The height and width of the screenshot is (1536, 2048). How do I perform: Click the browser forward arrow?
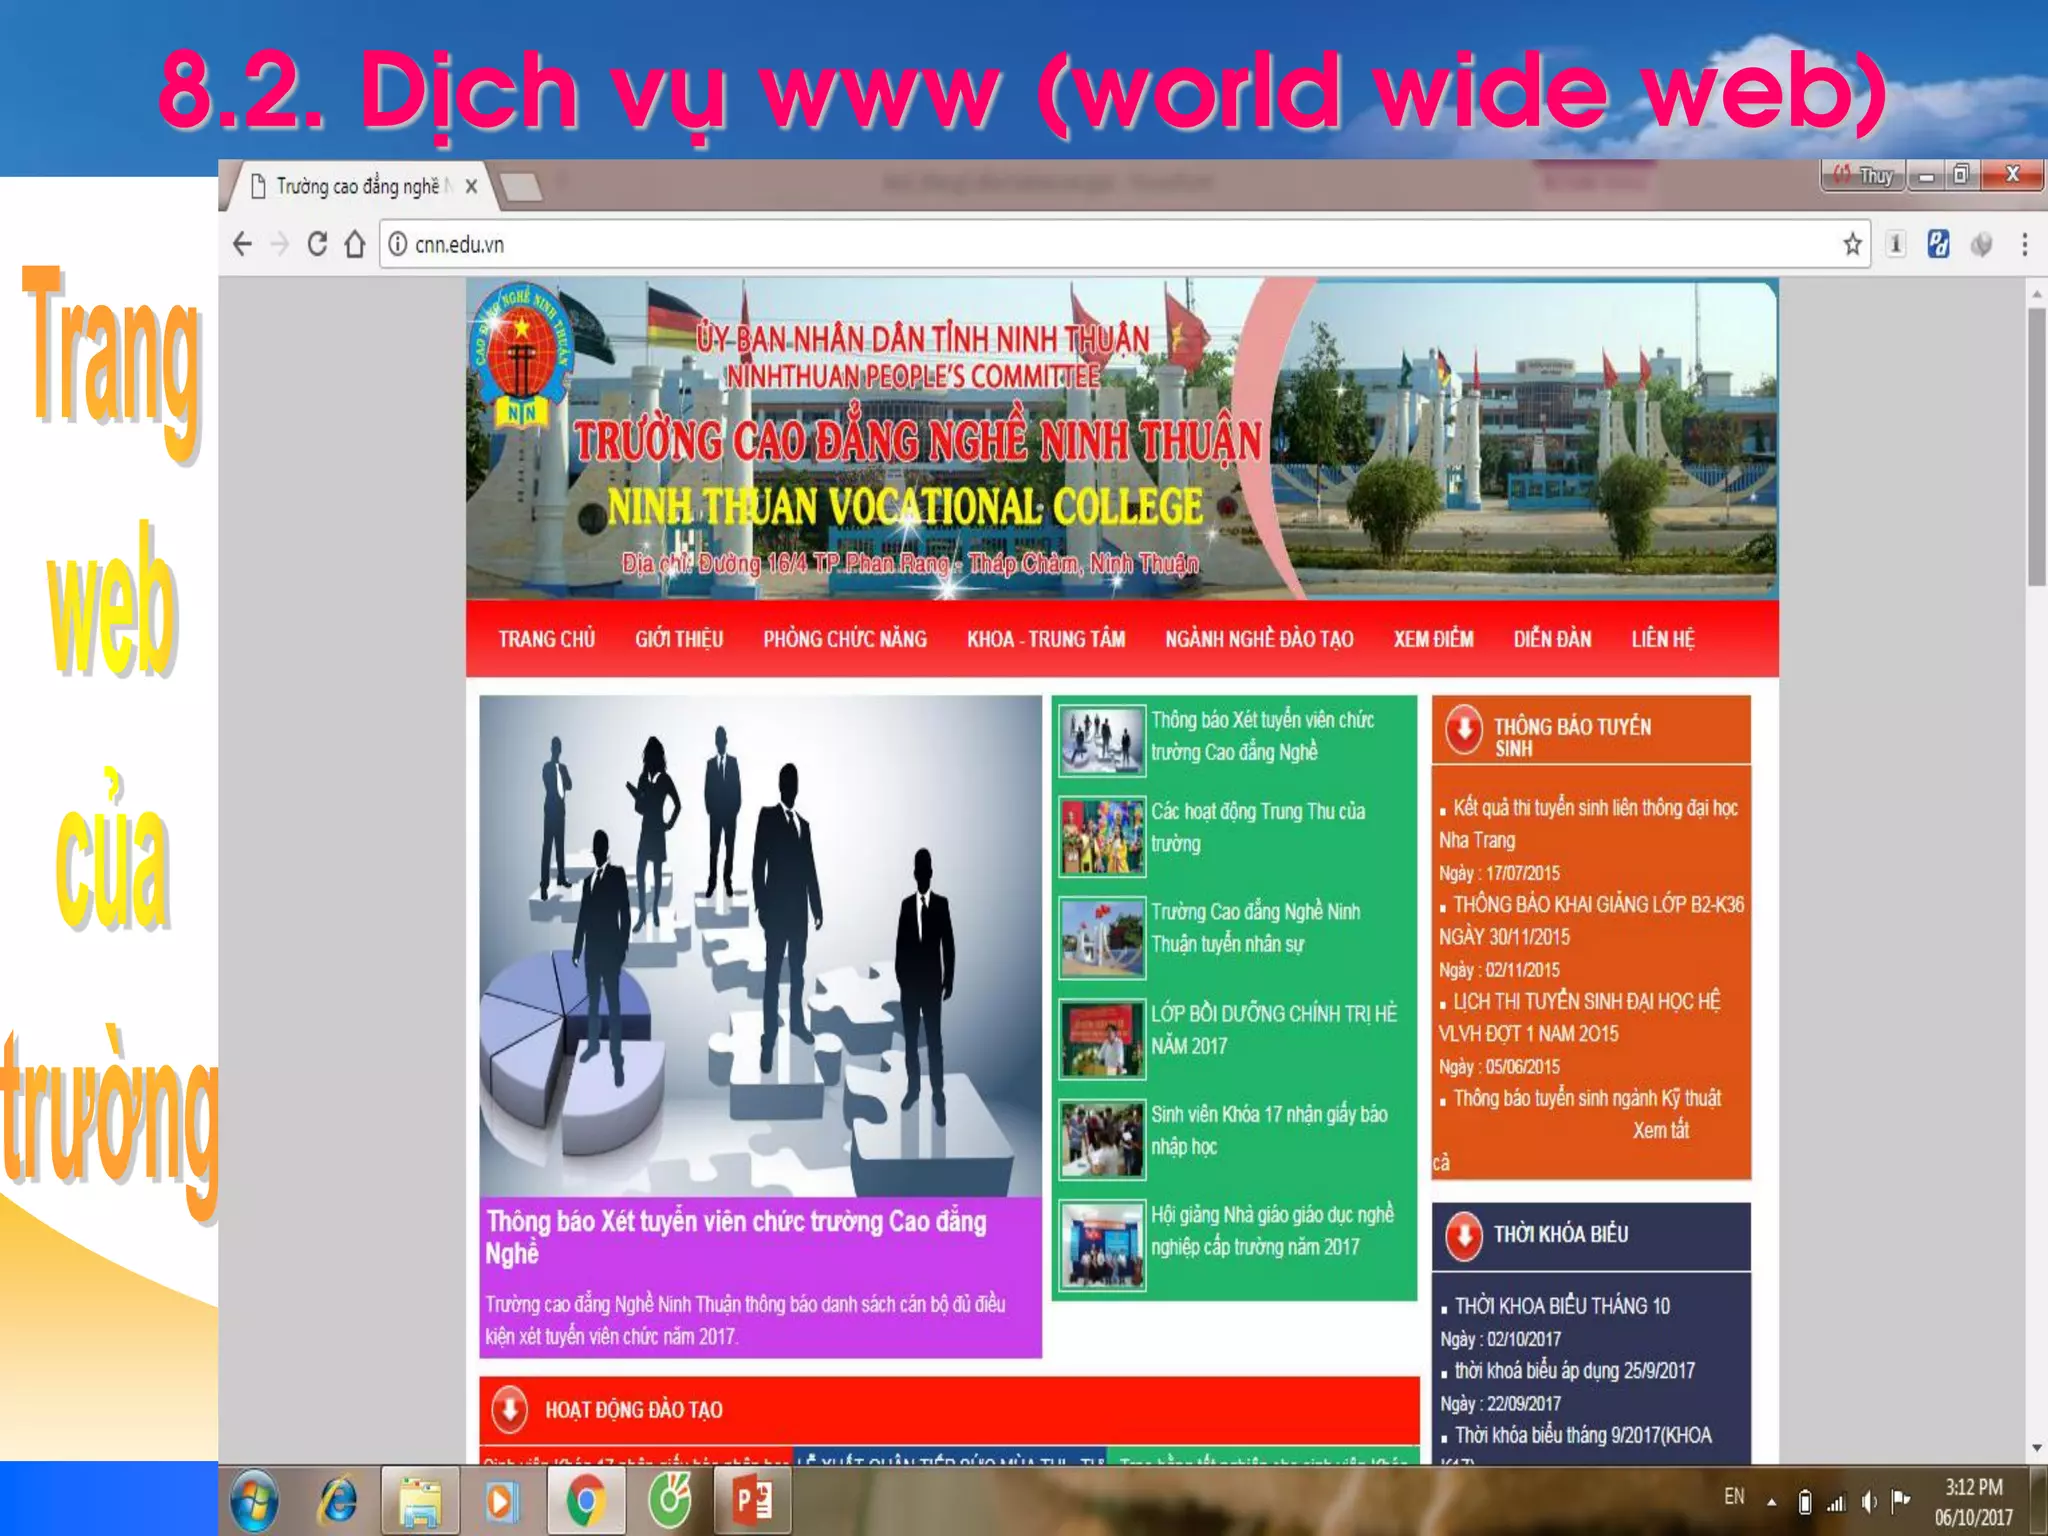coord(280,244)
